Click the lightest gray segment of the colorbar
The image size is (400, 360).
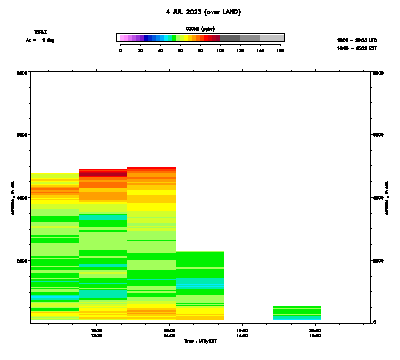point(271,38)
